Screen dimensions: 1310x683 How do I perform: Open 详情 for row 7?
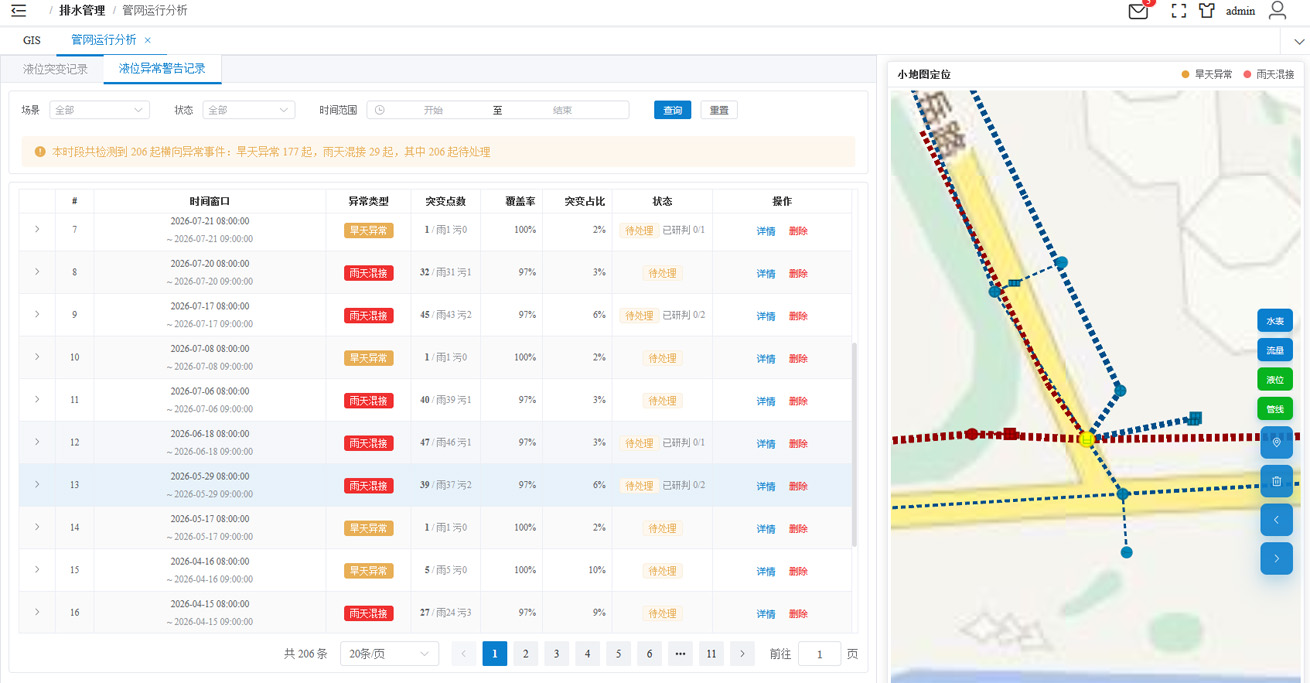[766, 231]
